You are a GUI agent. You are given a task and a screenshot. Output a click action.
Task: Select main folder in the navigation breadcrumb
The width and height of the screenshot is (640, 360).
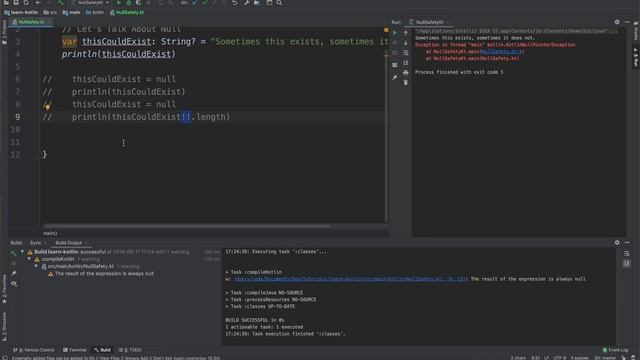[x=71, y=13]
